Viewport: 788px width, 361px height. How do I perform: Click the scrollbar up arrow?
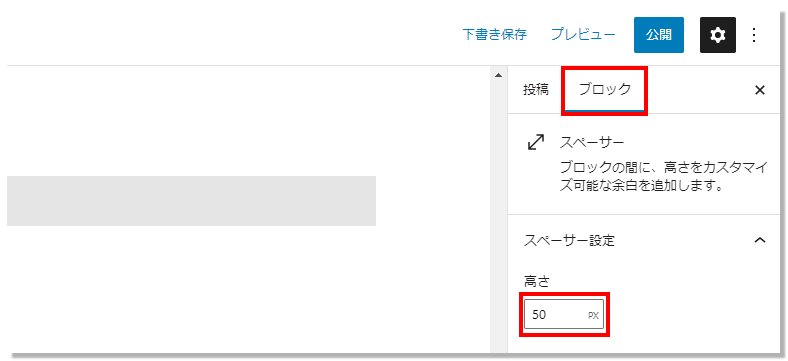(499, 75)
